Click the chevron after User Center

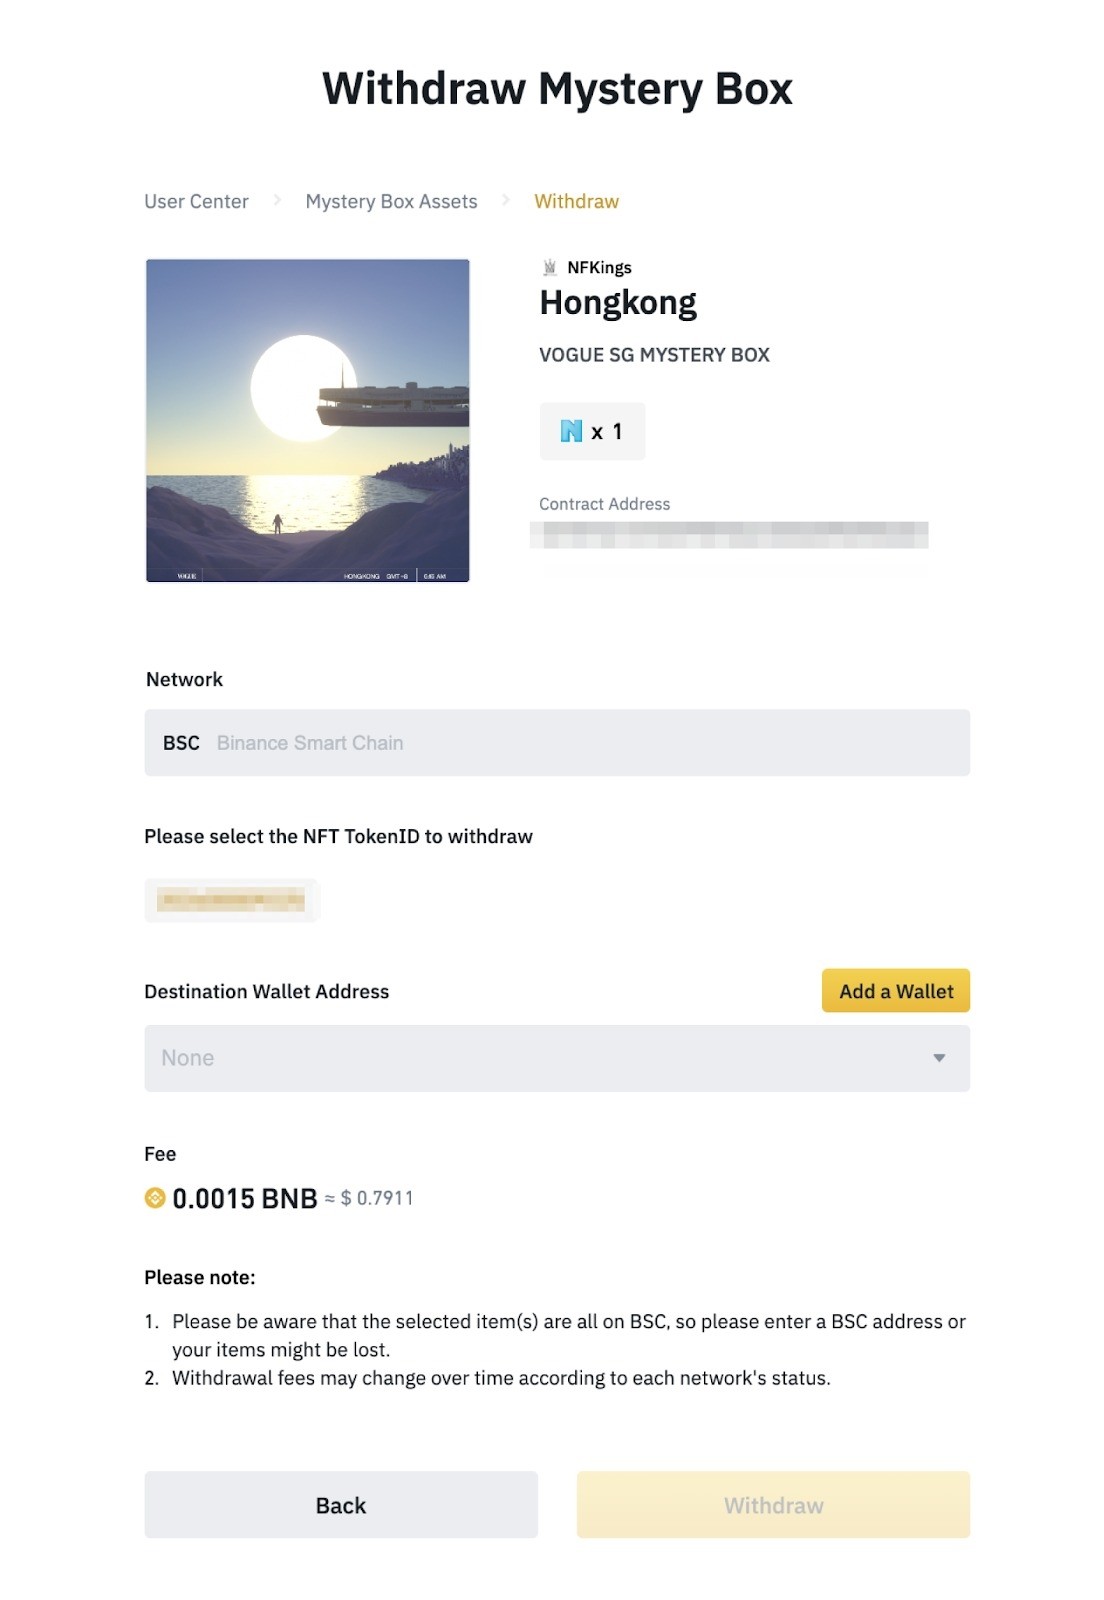(277, 201)
